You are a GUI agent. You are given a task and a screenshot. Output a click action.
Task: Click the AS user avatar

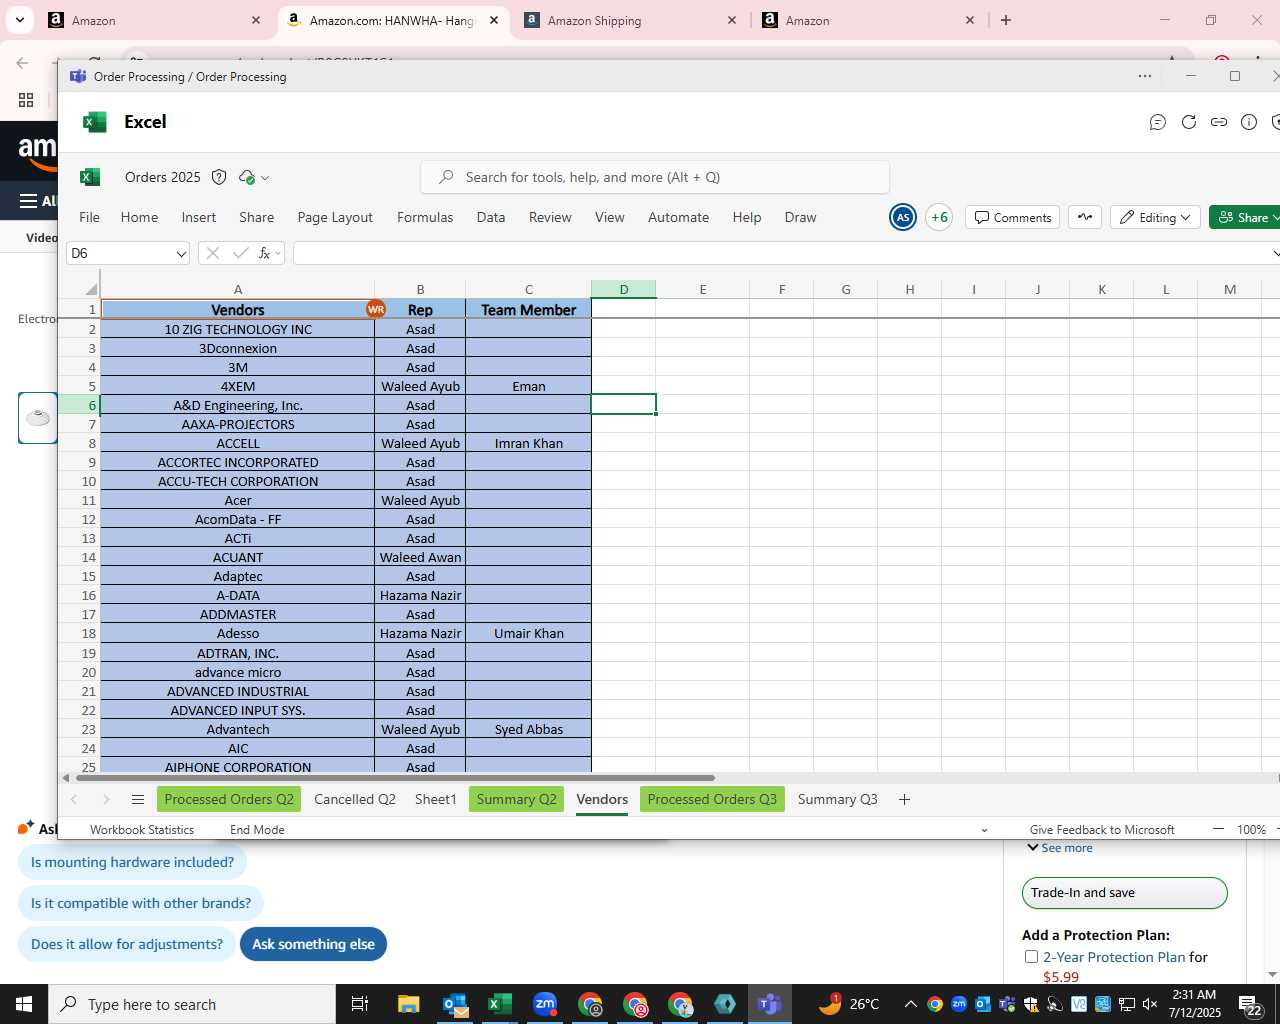pos(903,217)
